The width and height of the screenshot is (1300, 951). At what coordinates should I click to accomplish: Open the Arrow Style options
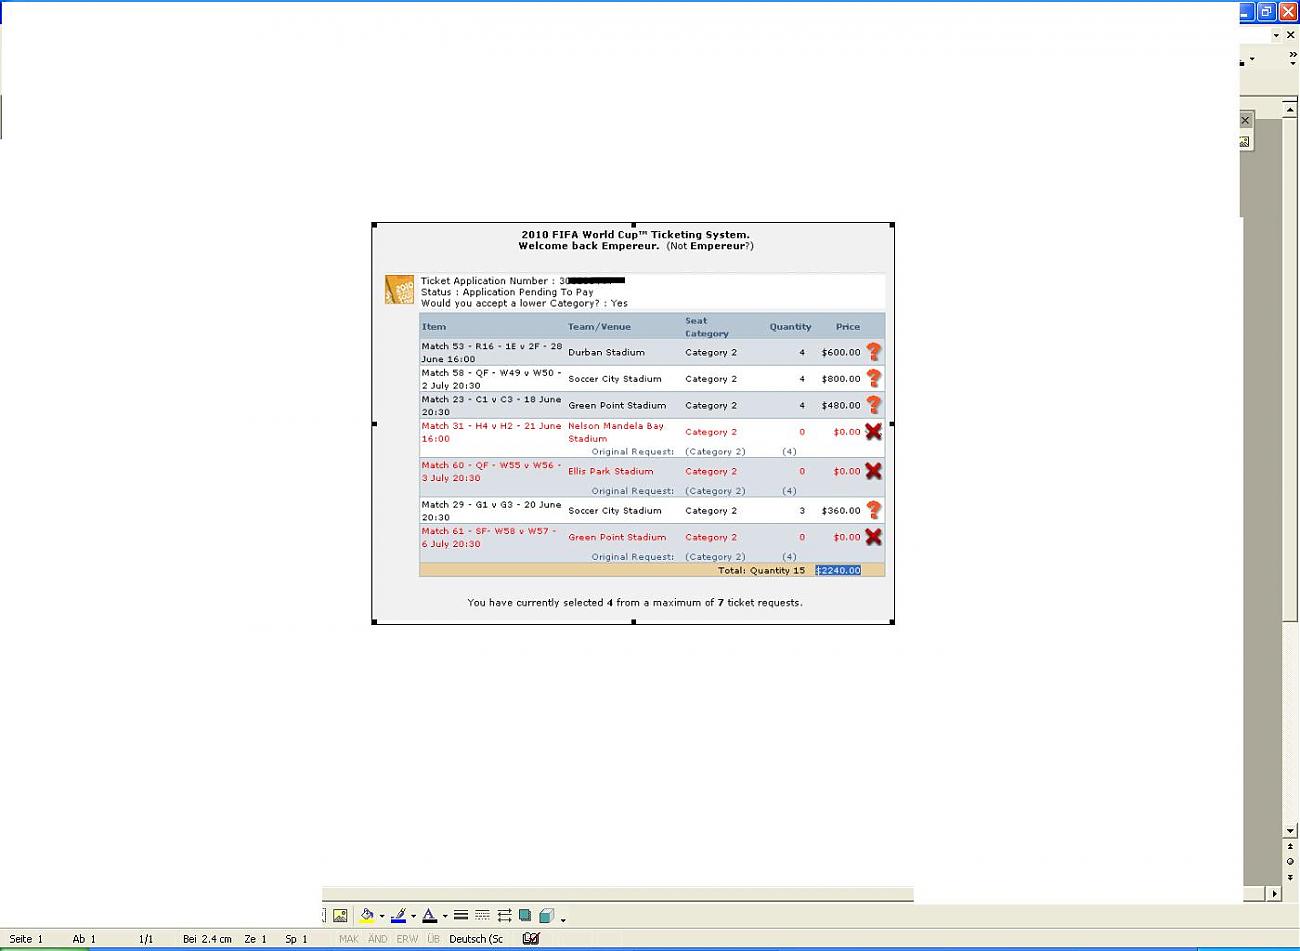(x=504, y=915)
